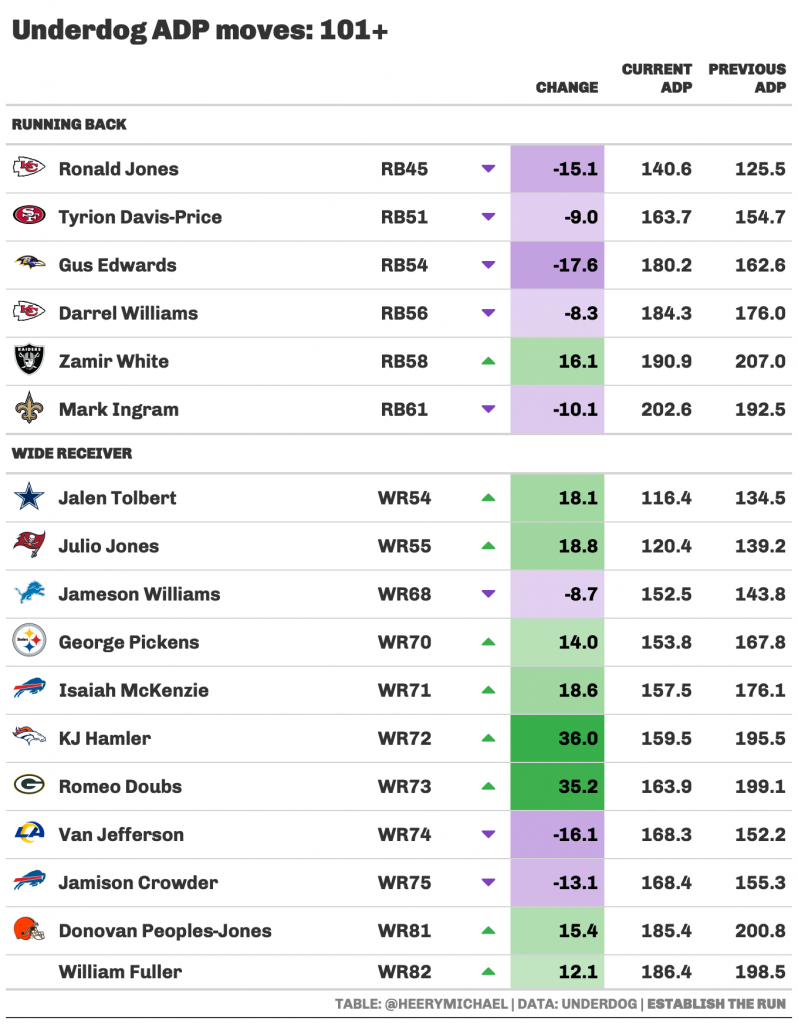Click the purple down arrow for Gus Edwards
Viewport: 798px width, 1024px height.
pyautogui.click(x=488, y=265)
